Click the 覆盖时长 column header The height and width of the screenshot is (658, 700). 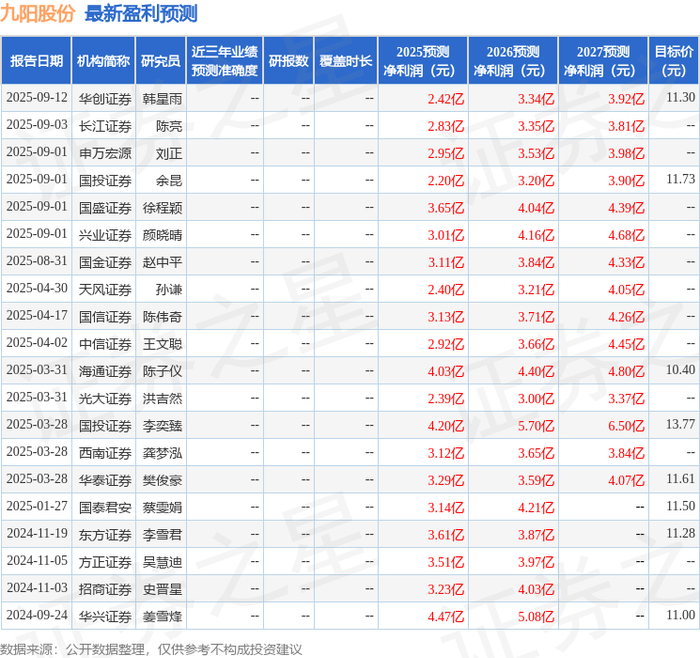[x=346, y=61]
